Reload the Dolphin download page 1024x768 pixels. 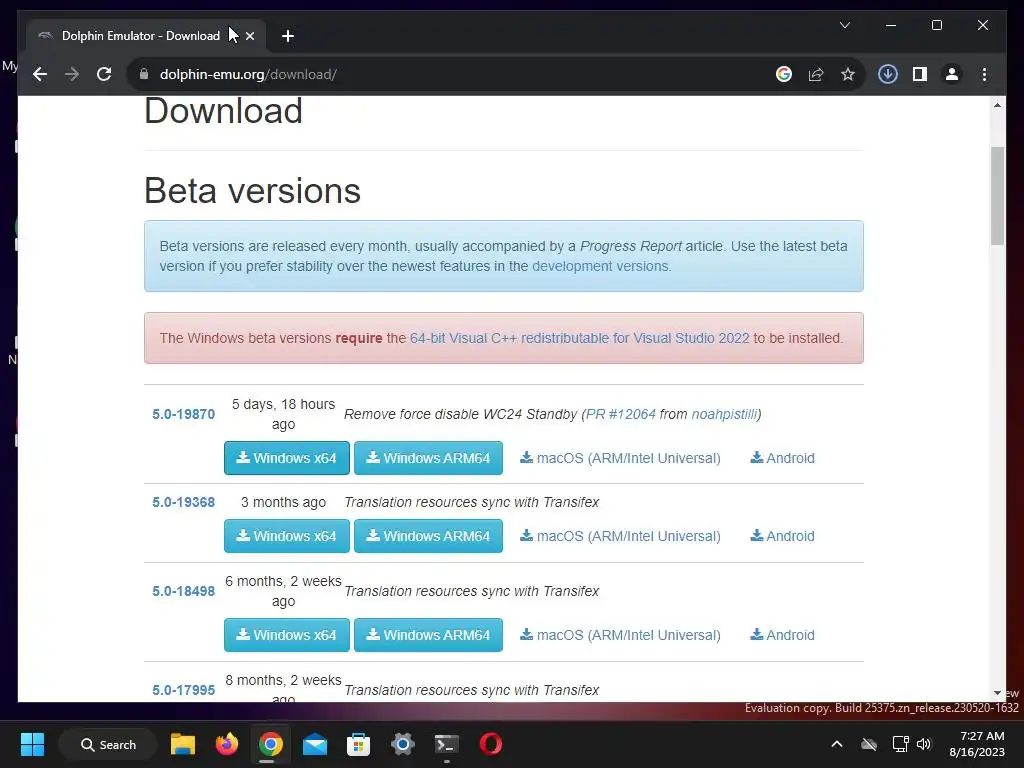point(104,74)
